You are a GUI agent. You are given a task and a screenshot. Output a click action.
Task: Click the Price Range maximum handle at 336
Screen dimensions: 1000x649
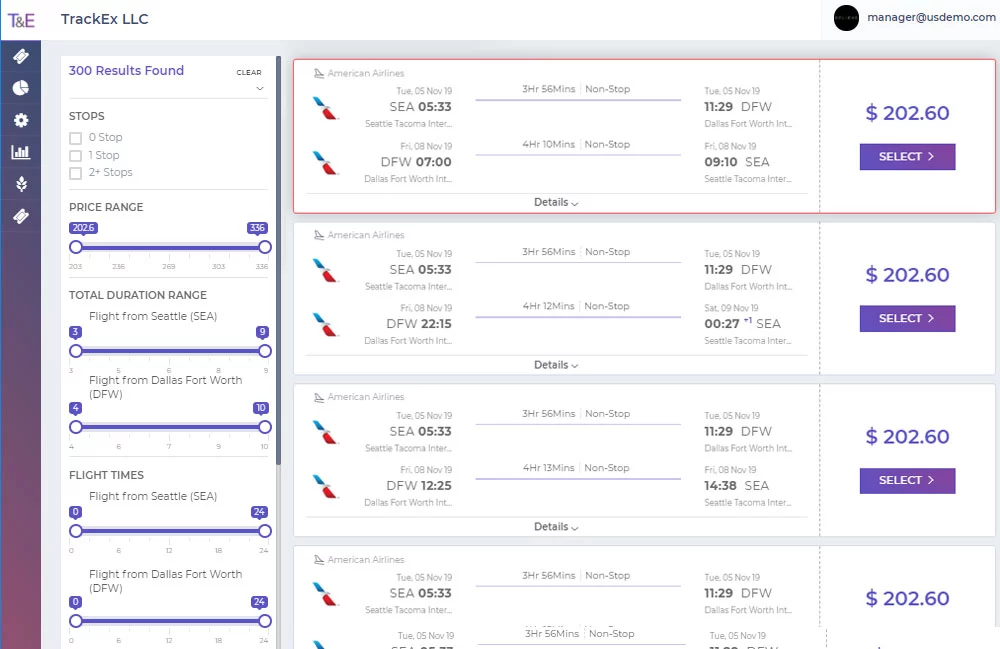265,247
